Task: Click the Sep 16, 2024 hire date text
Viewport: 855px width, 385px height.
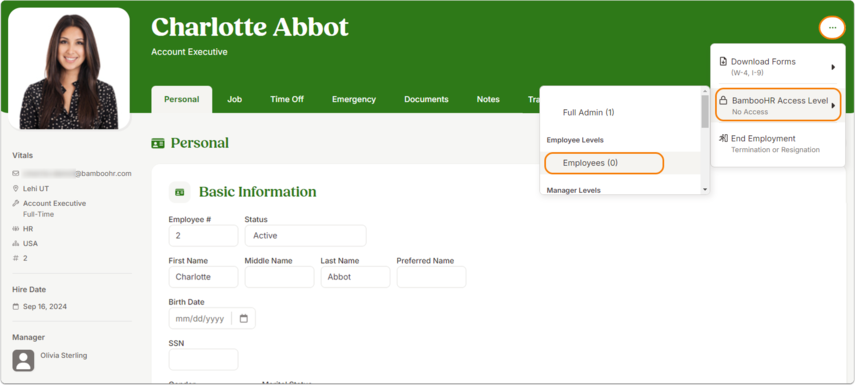Action: [x=45, y=306]
